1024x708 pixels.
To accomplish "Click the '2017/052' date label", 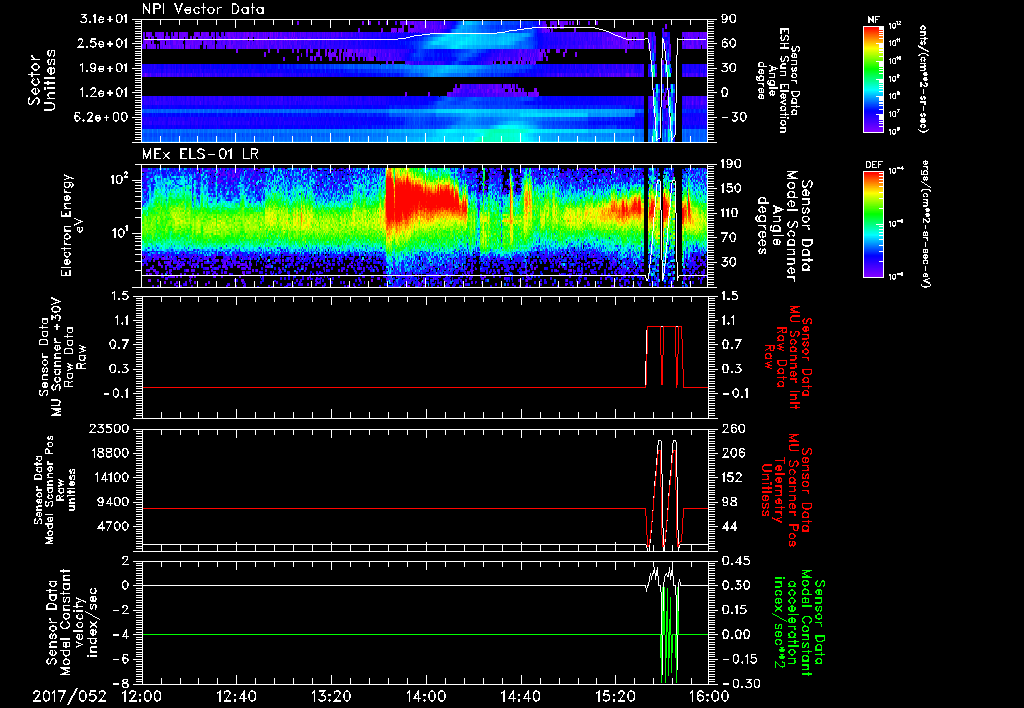I will pos(69,696).
